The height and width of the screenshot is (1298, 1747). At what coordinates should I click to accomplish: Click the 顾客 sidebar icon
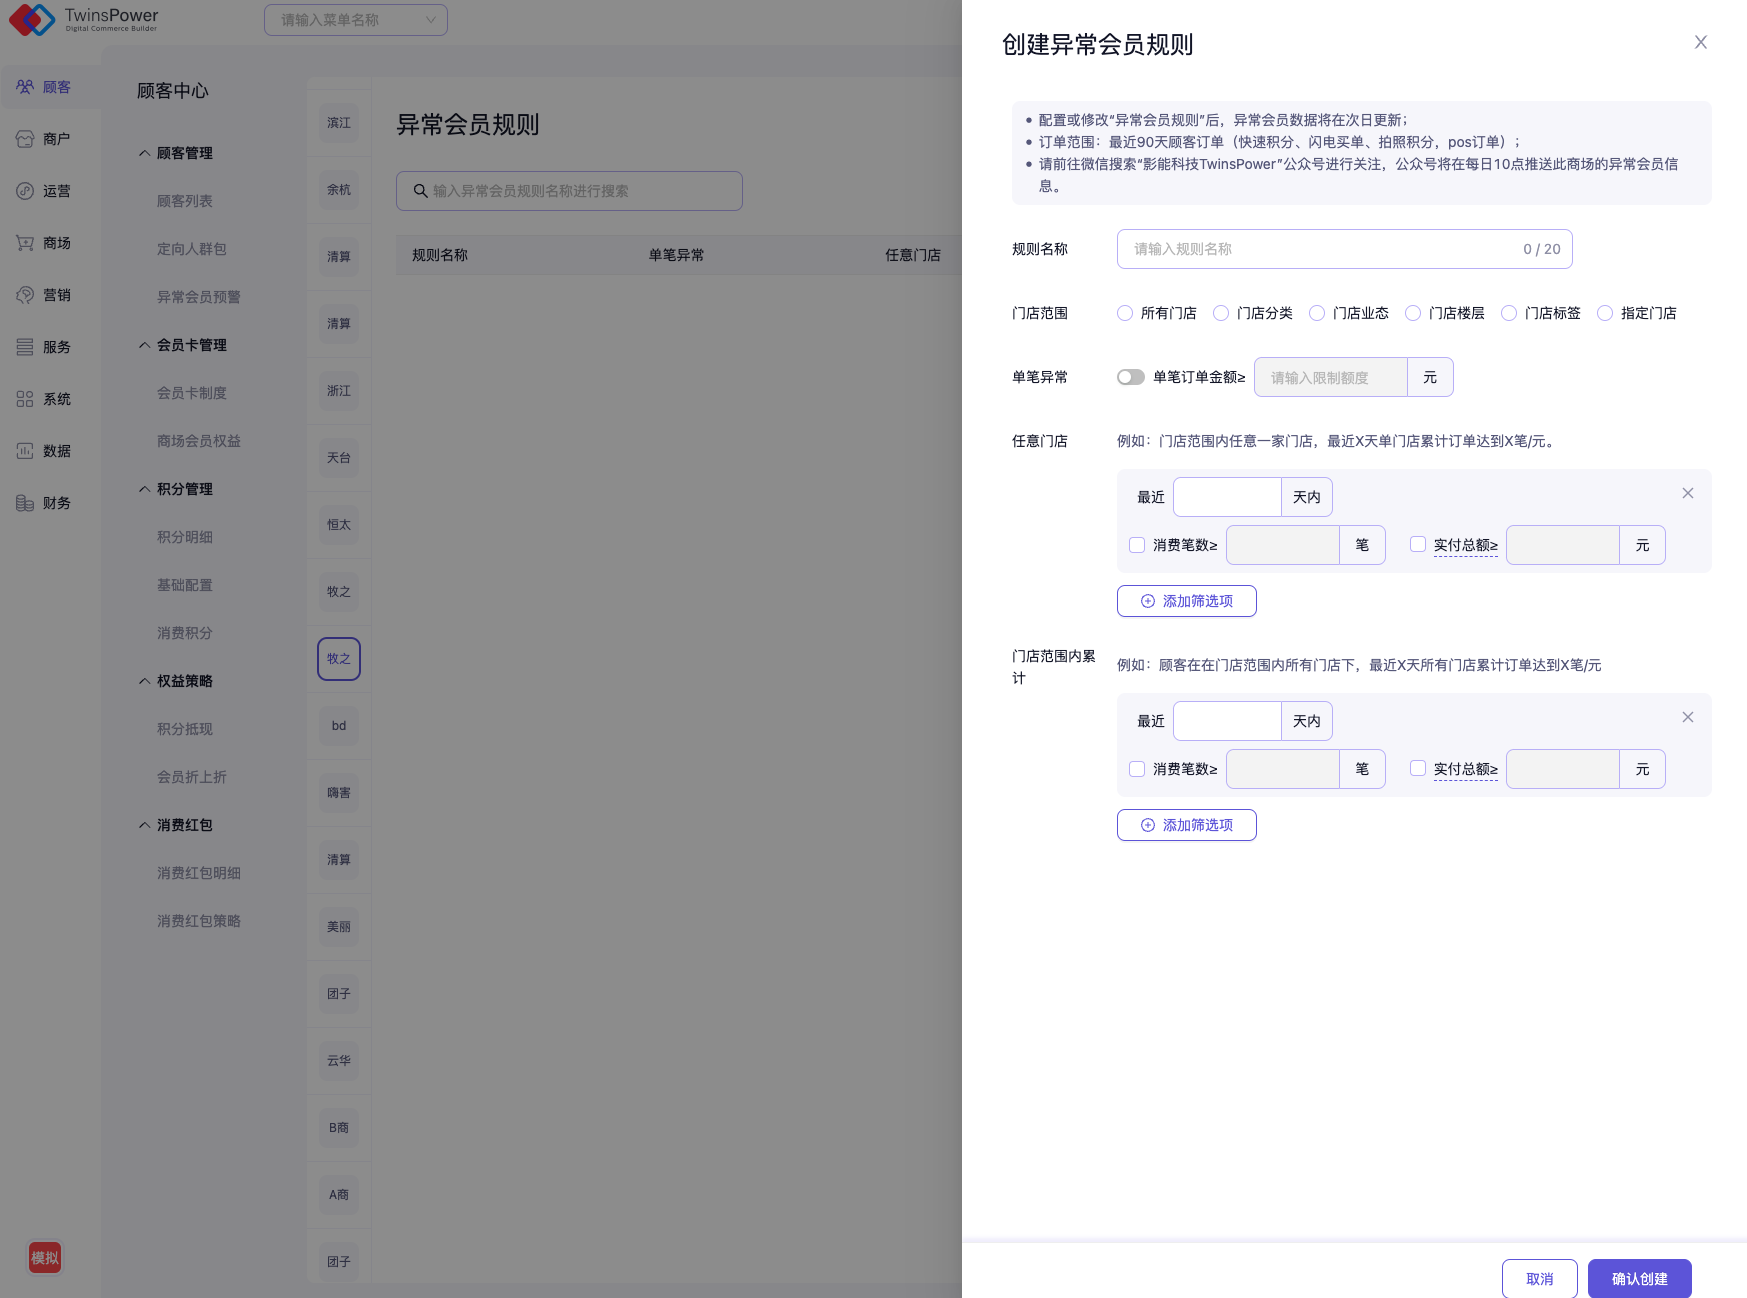coord(25,87)
